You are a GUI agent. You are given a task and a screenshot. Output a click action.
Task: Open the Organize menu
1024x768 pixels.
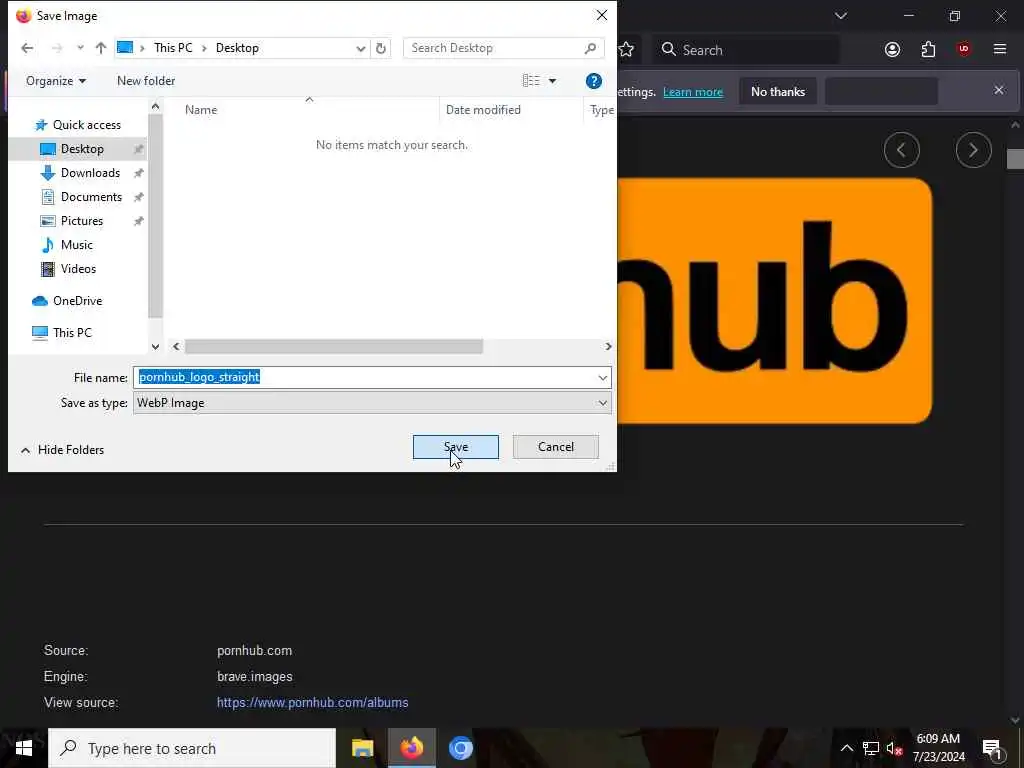tap(56, 81)
